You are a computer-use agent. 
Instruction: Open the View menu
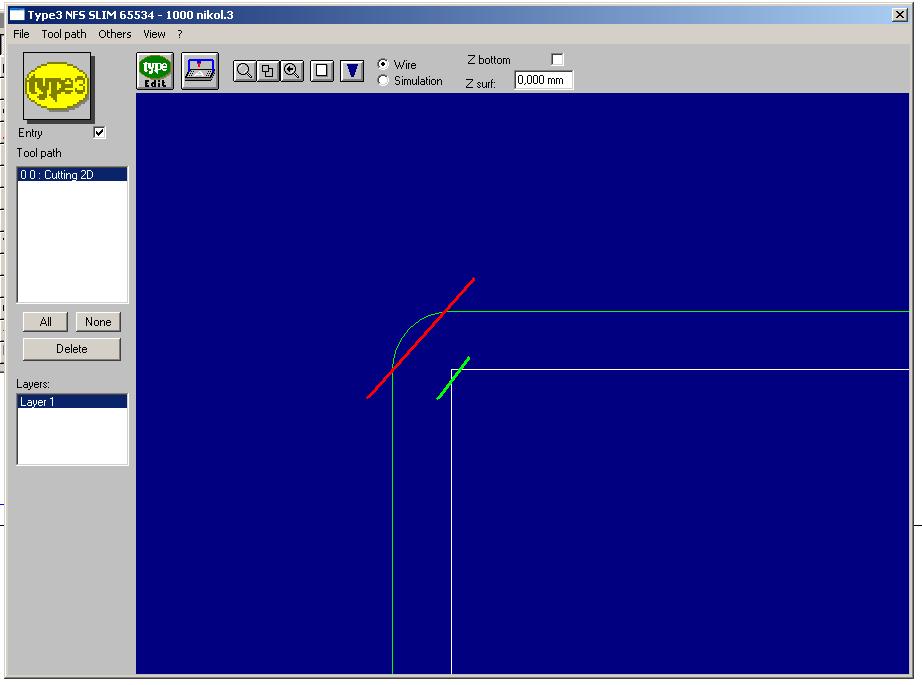pyautogui.click(x=154, y=34)
